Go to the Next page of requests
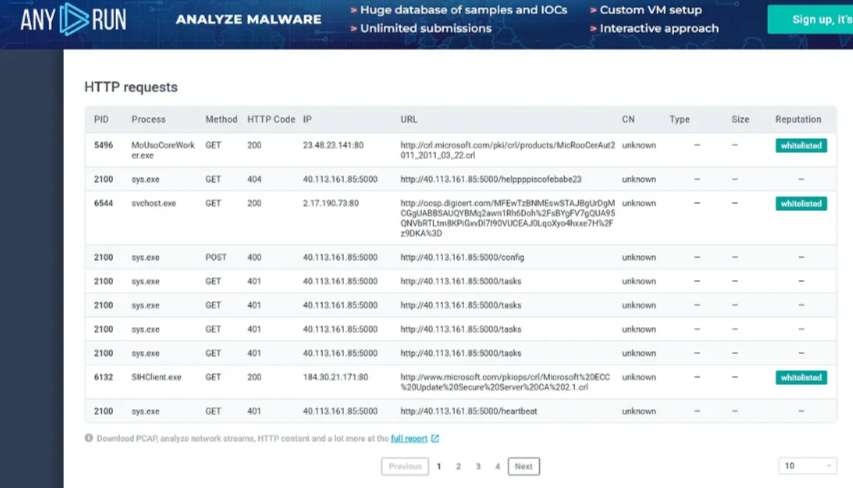This screenshot has height=488, width=853. pyautogui.click(x=523, y=466)
